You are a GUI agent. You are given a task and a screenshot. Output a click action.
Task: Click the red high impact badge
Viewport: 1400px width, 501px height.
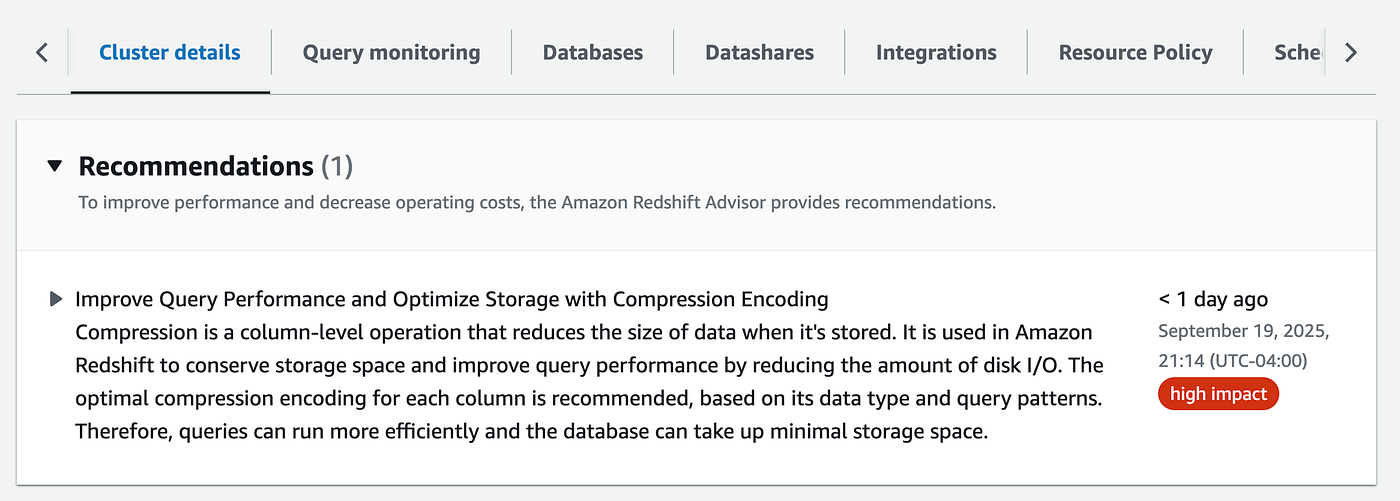click(1218, 394)
